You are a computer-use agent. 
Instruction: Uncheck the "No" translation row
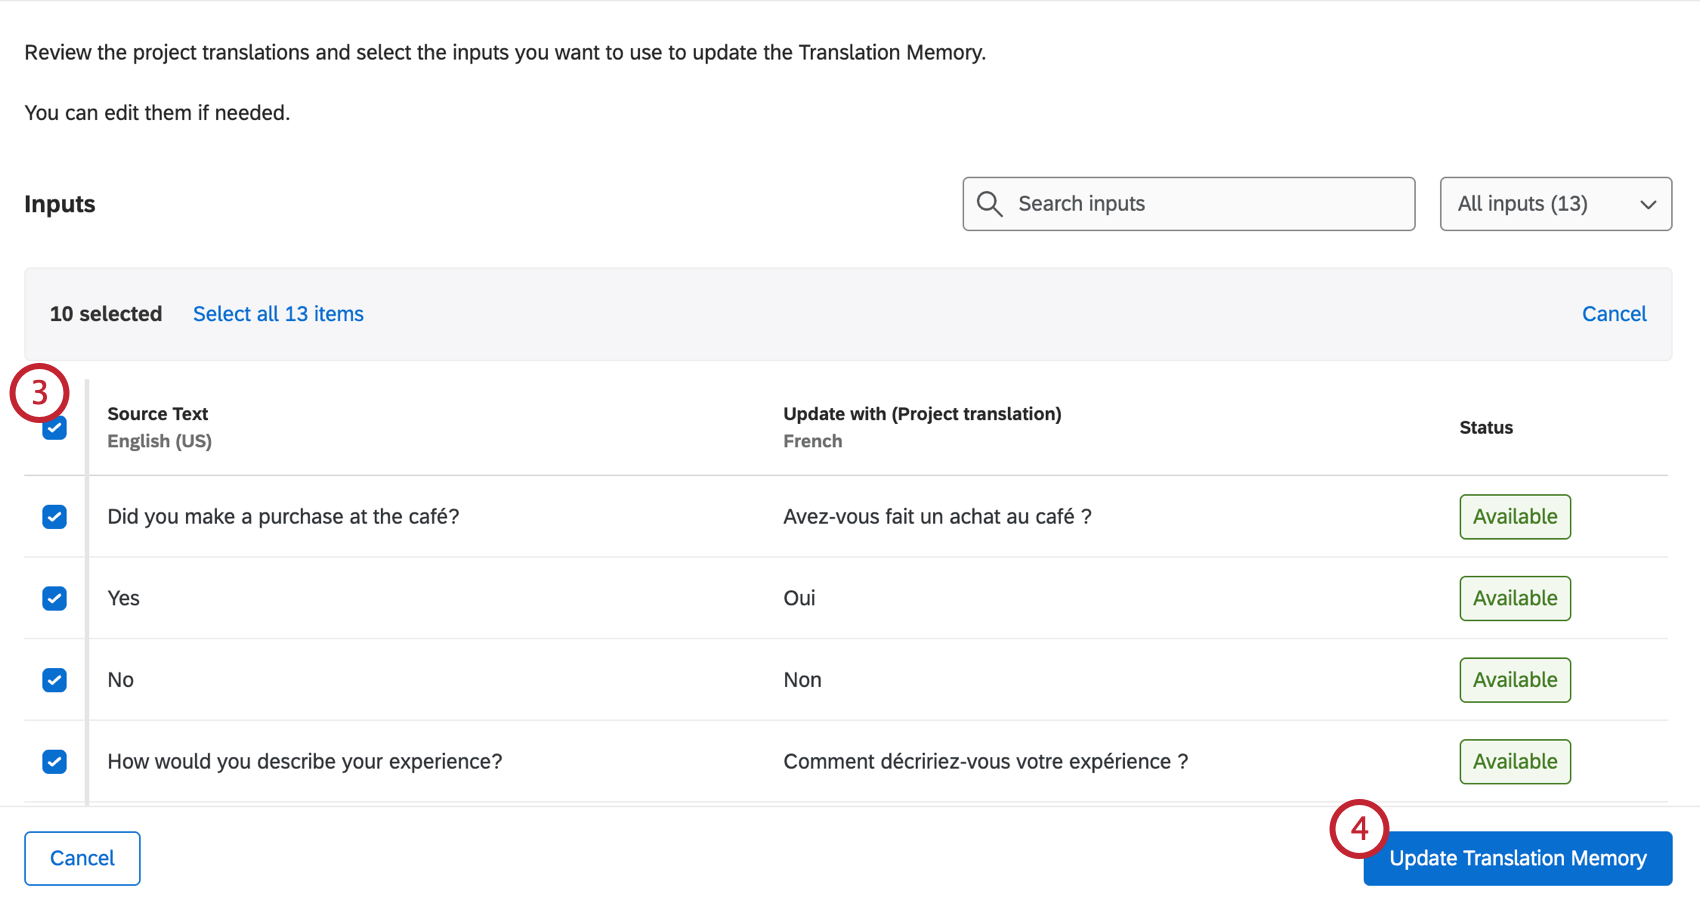point(53,680)
